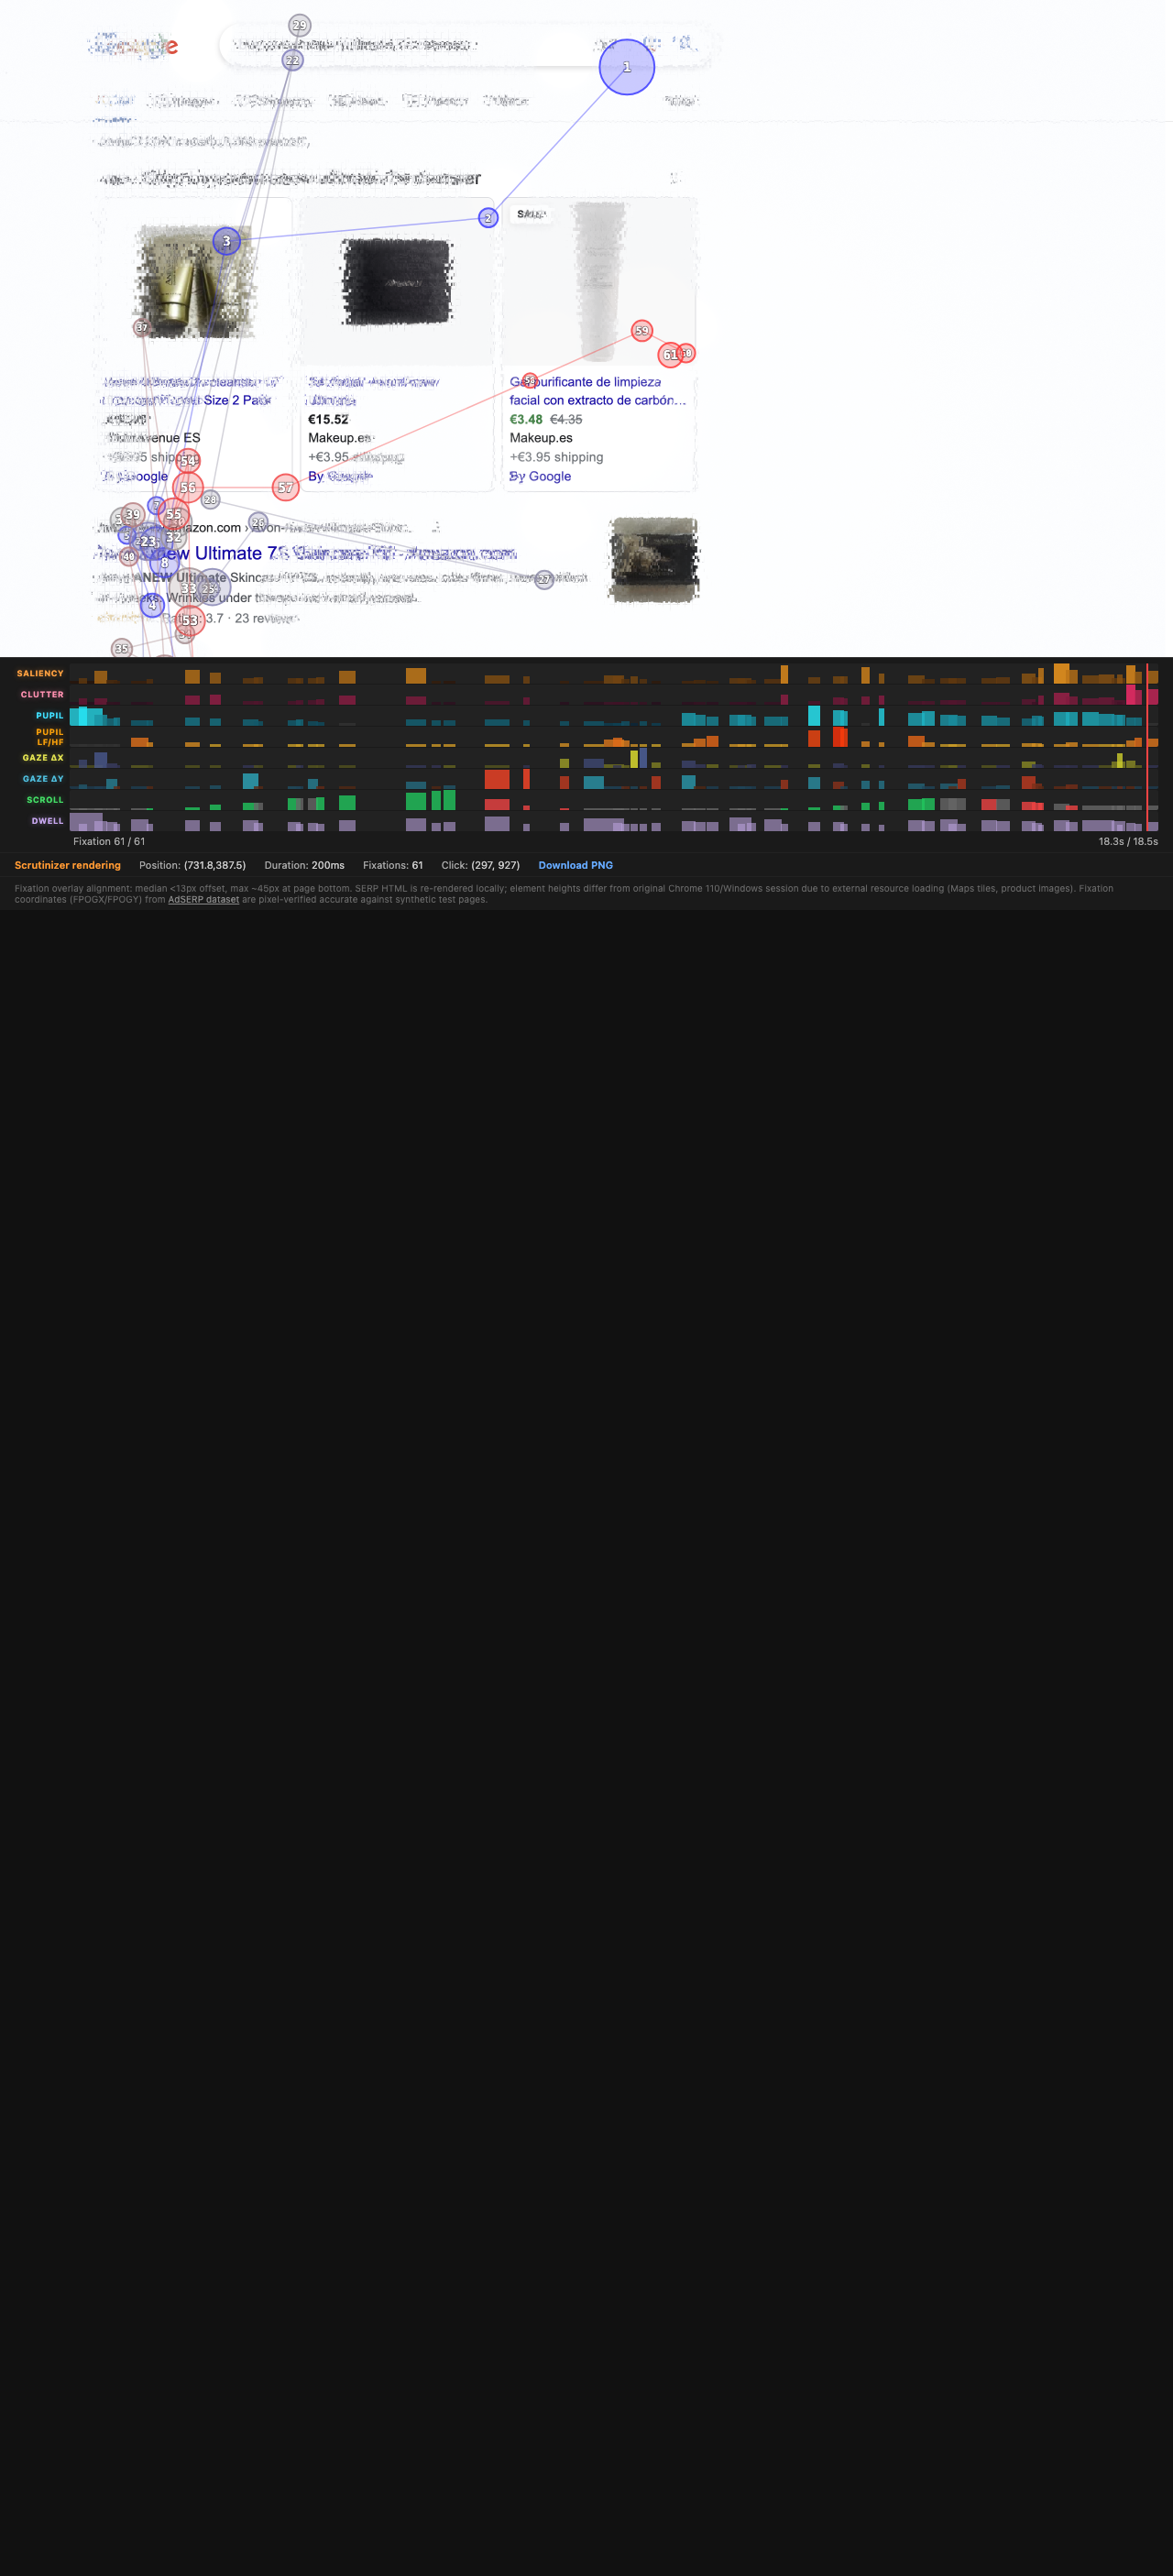
Task: Select fixation marker 1 near the search bar
Action: 626,67
